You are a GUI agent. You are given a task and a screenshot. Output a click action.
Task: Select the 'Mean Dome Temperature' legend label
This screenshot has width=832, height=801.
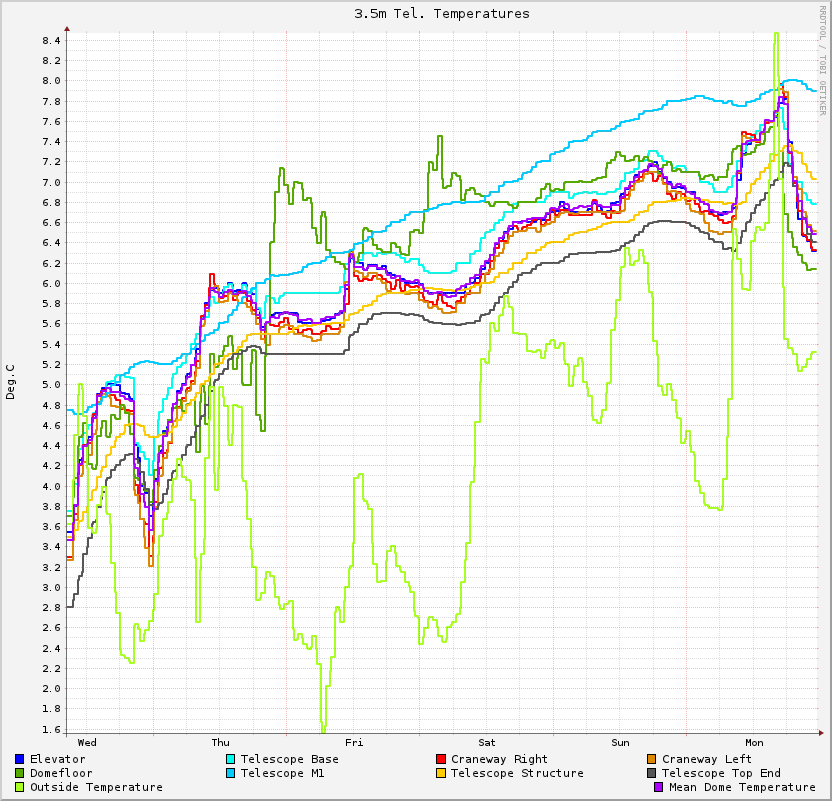(742, 787)
